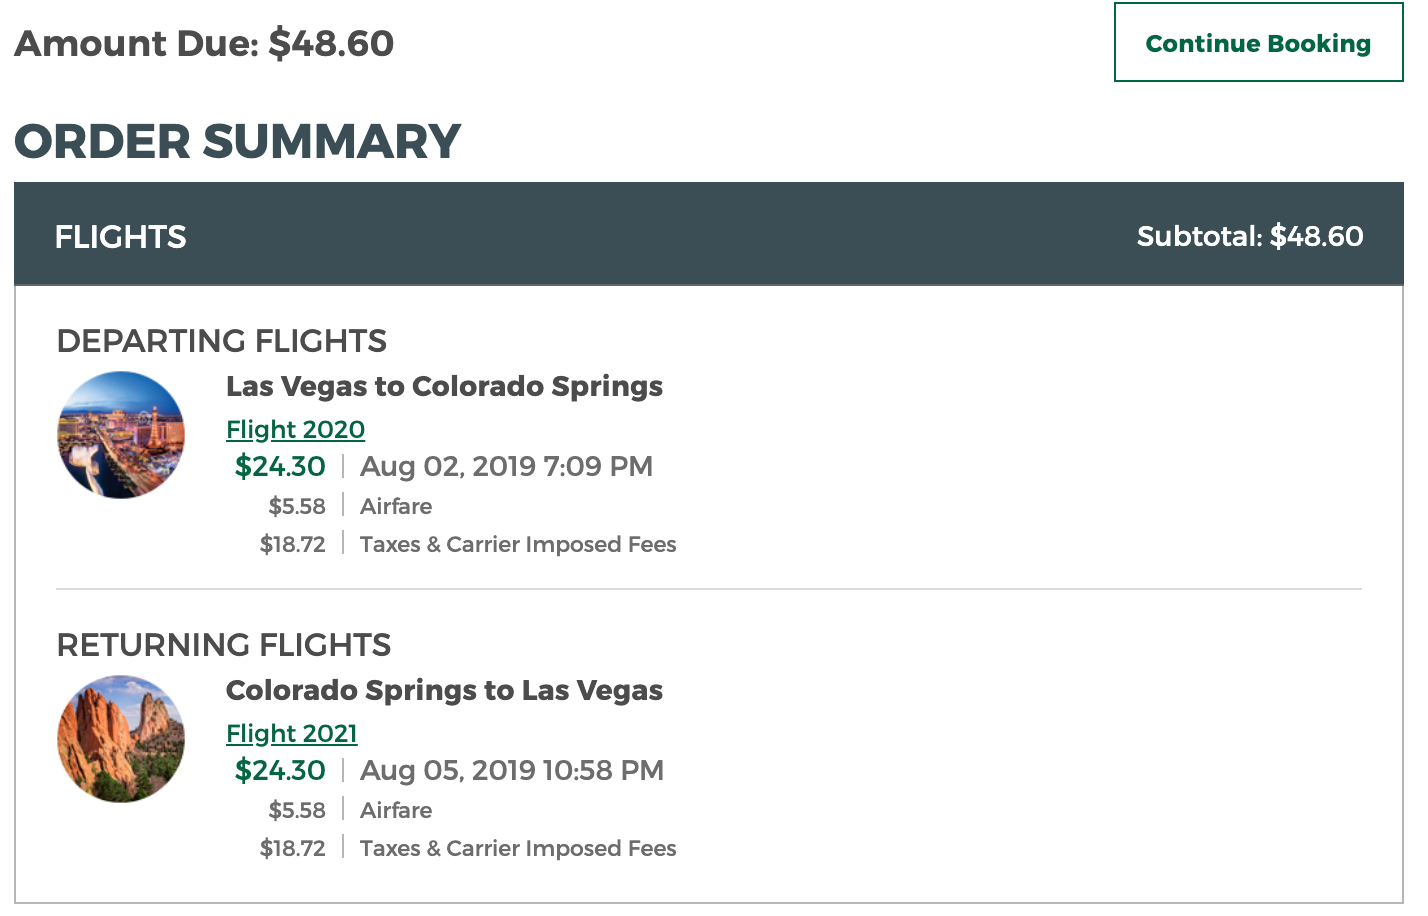The height and width of the screenshot is (916, 1428).
Task: Click the Las Vegas skyline thumbnail
Action: (x=121, y=435)
